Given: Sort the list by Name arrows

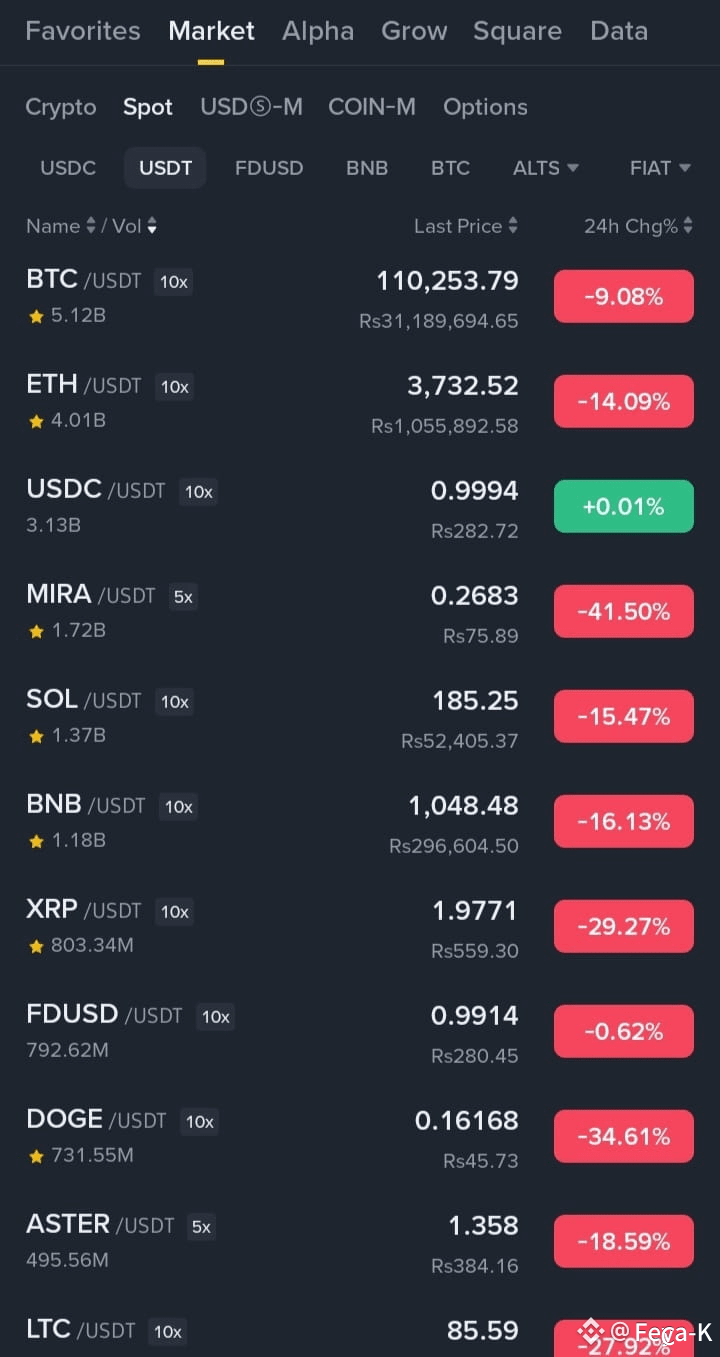Looking at the screenshot, I should tap(91, 226).
